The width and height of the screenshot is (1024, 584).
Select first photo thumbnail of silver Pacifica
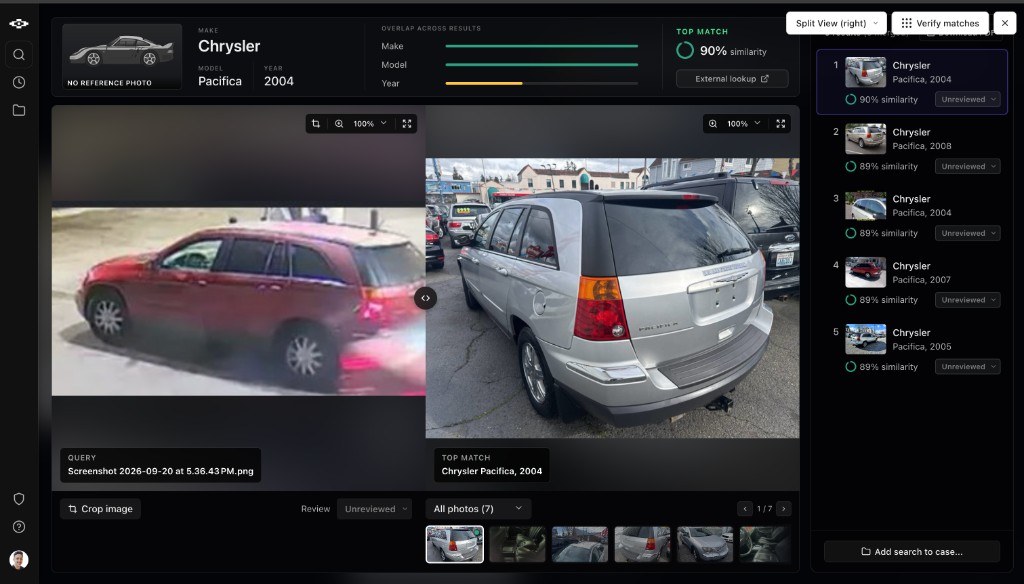[455, 544]
